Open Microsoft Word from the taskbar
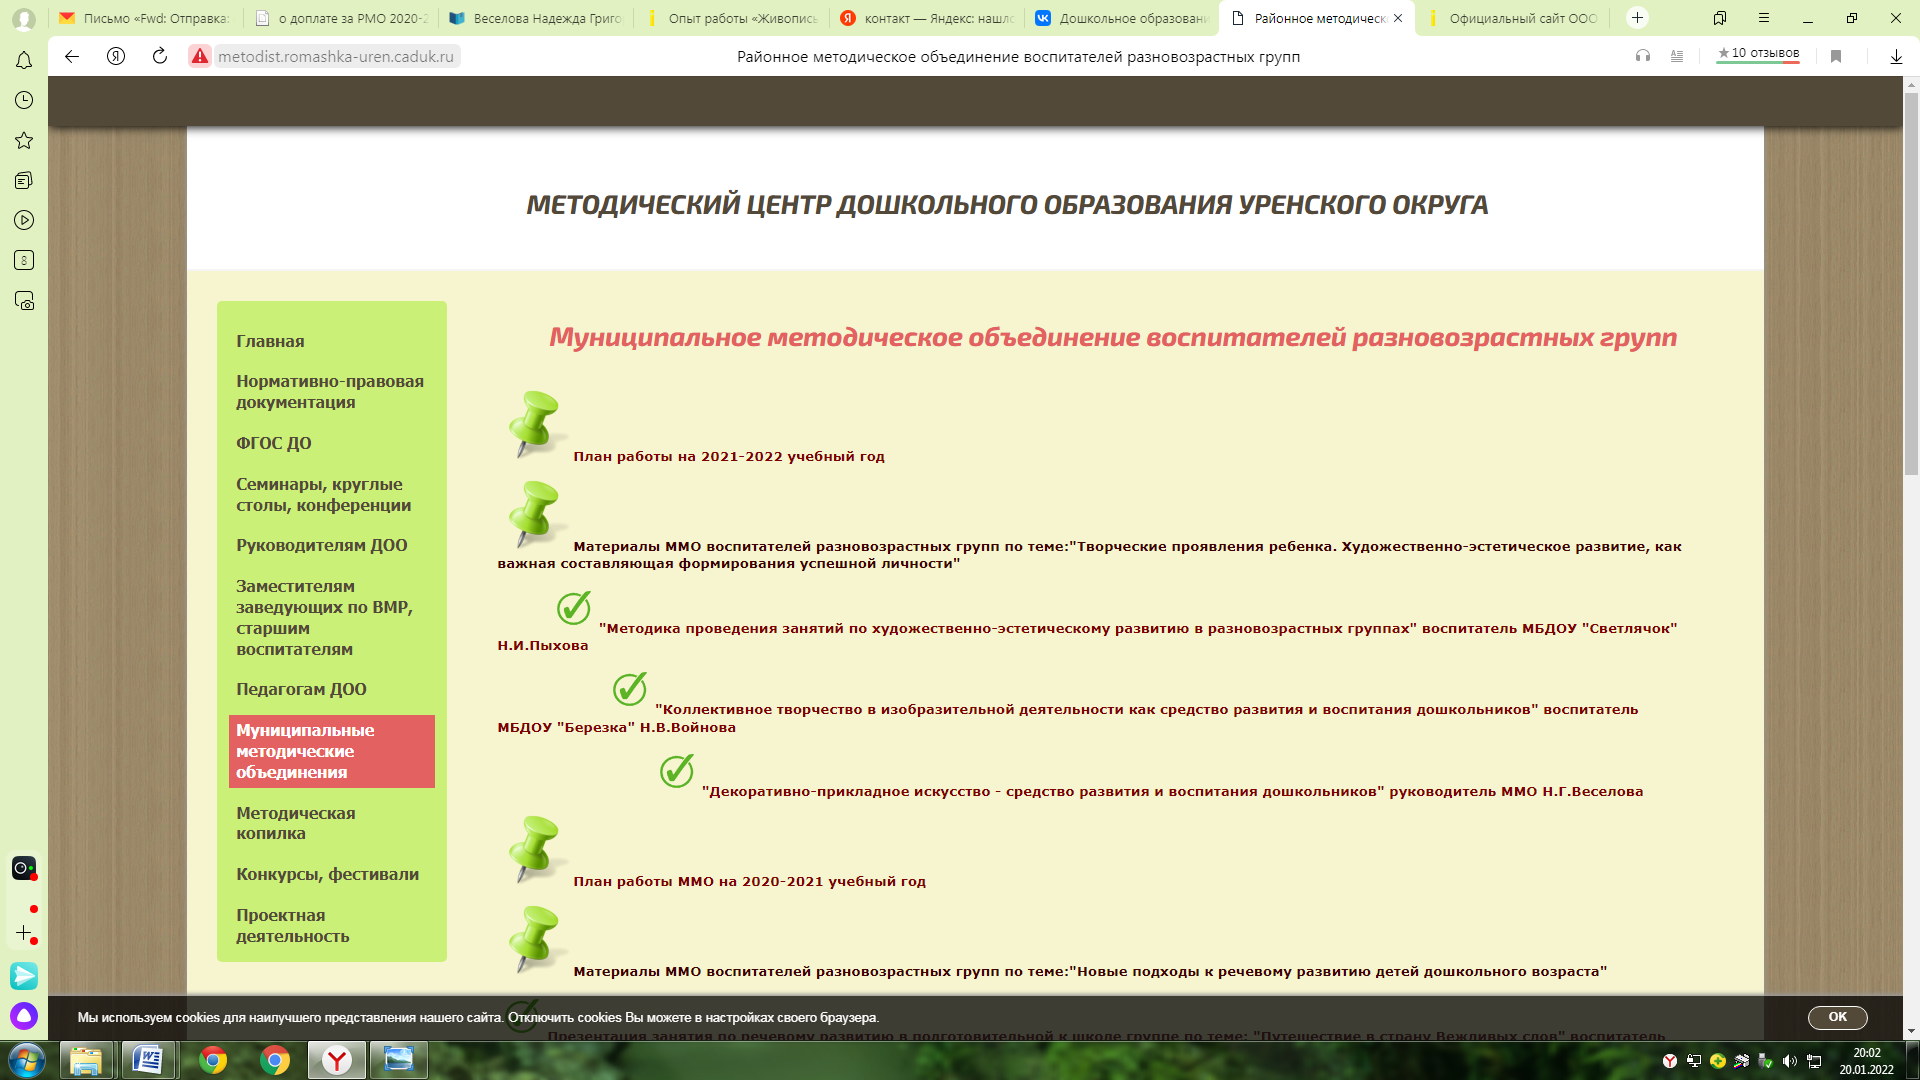This screenshot has width=1920, height=1080. [x=148, y=1059]
